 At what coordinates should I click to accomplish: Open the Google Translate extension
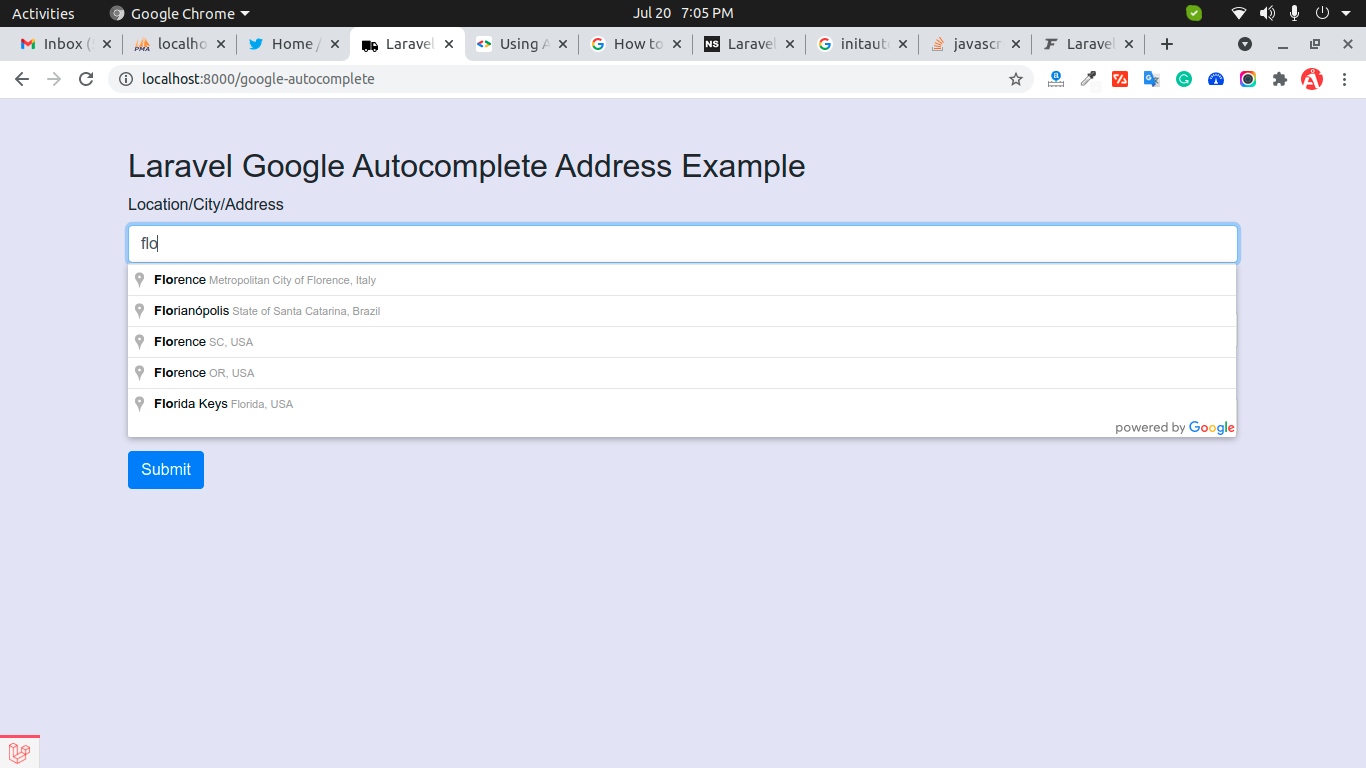1152,79
